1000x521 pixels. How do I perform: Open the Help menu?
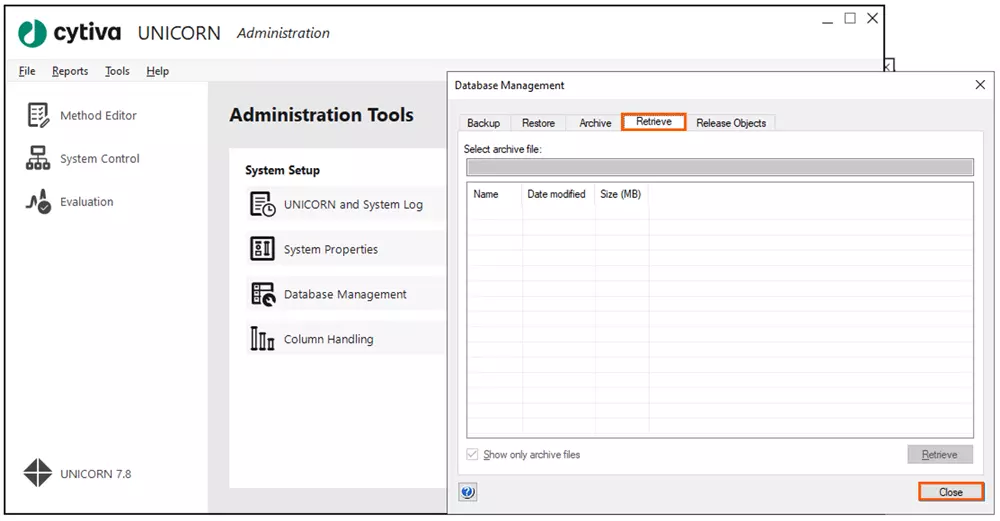(157, 71)
